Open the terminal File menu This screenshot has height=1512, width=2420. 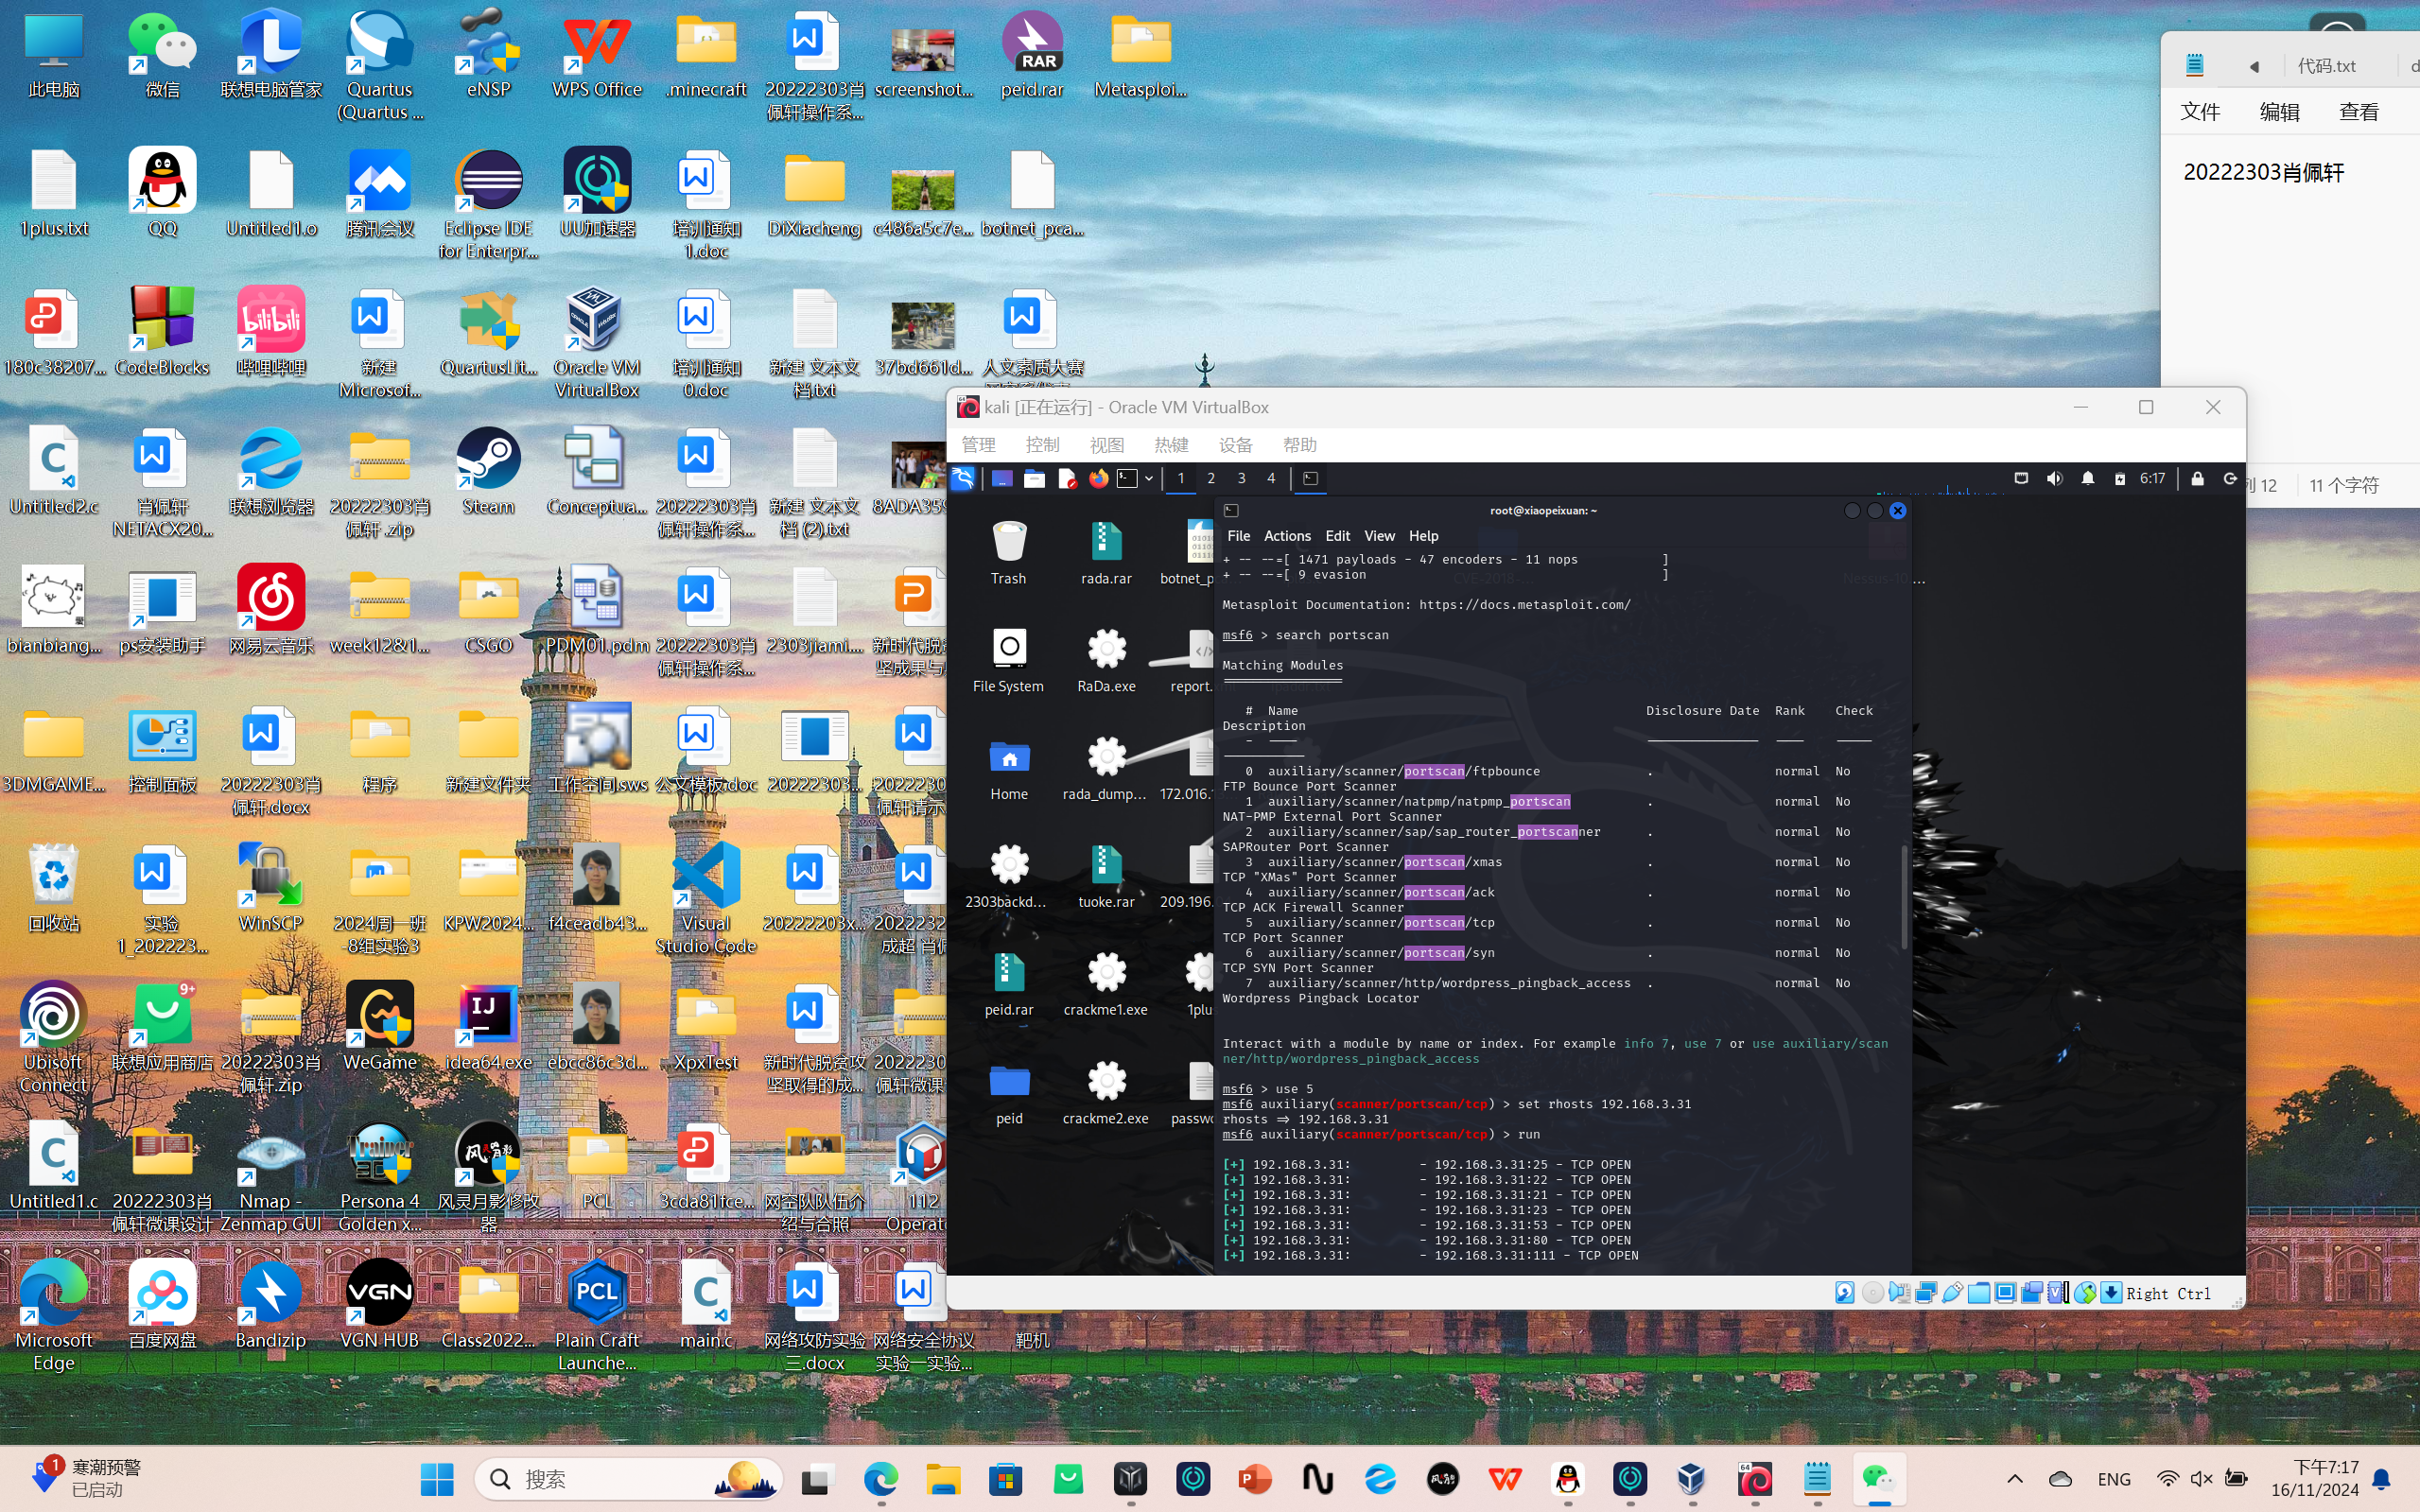coord(1238,536)
